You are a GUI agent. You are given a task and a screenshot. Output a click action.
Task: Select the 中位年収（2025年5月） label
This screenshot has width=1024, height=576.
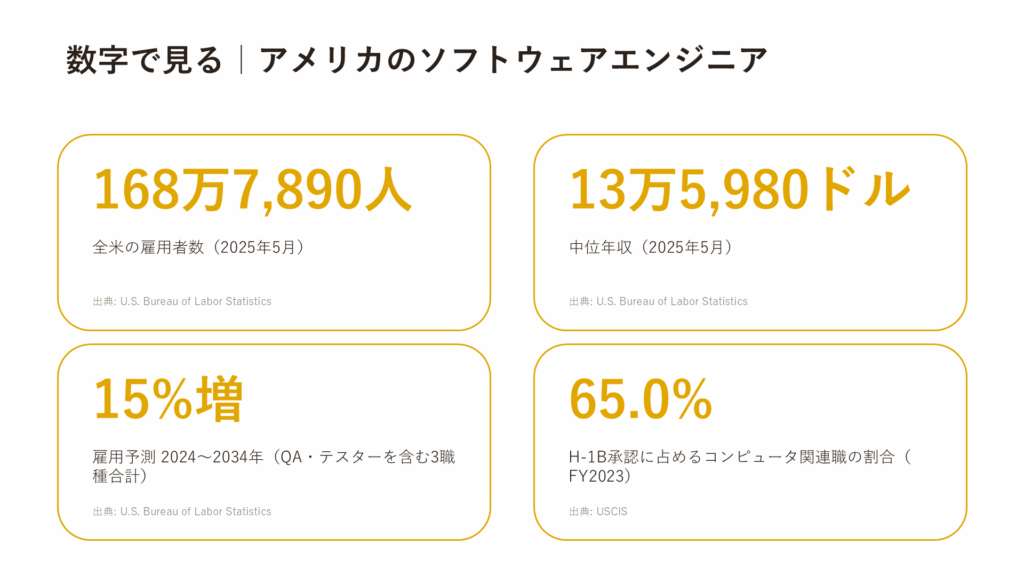(650, 248)
